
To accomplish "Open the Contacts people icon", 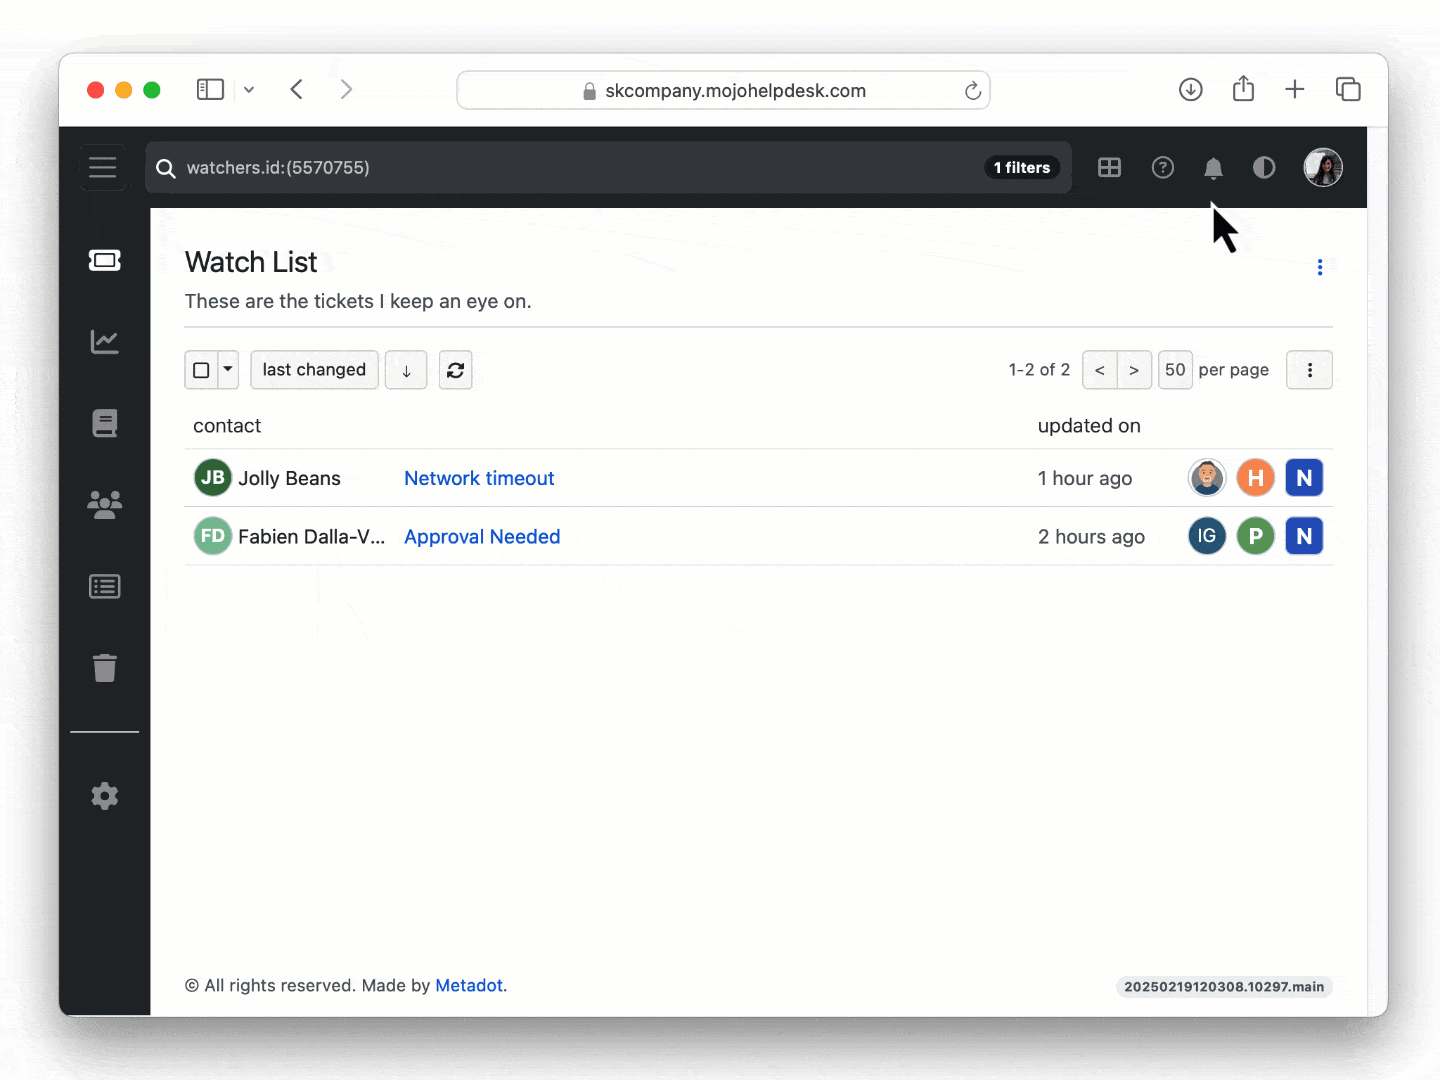I will click(104, 505).
